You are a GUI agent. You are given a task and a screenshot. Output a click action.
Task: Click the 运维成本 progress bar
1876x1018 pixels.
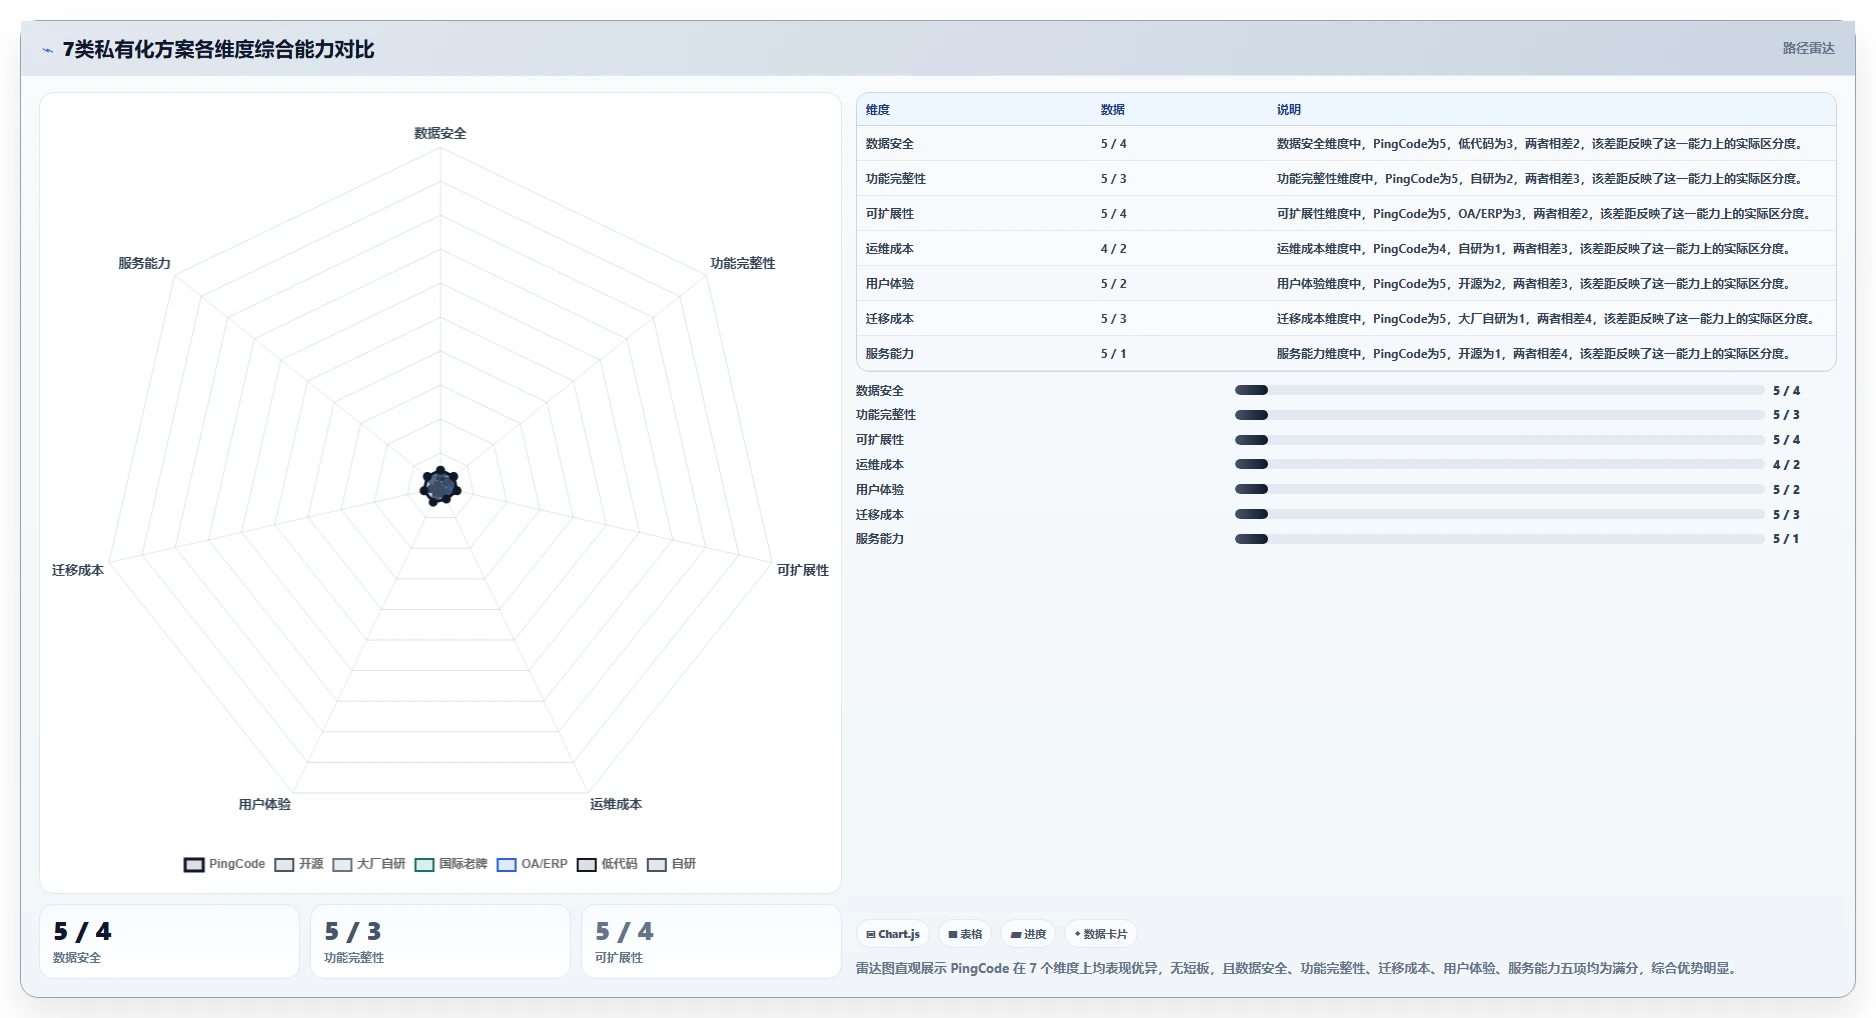coord(1499,465)
